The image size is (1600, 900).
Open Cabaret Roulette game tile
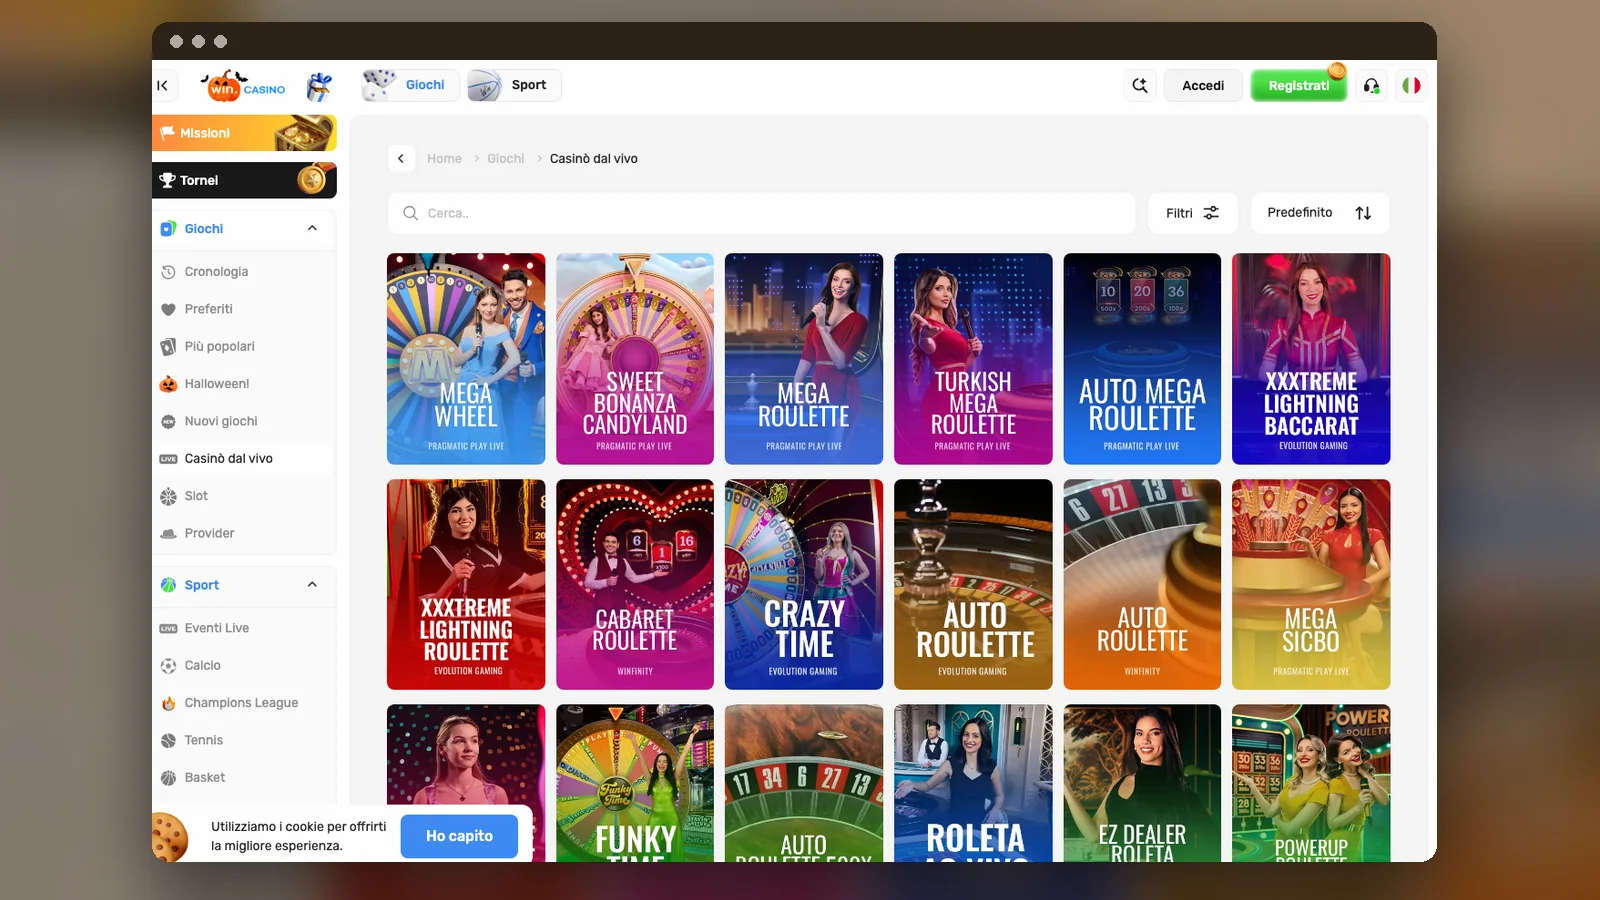coord(635,584)
